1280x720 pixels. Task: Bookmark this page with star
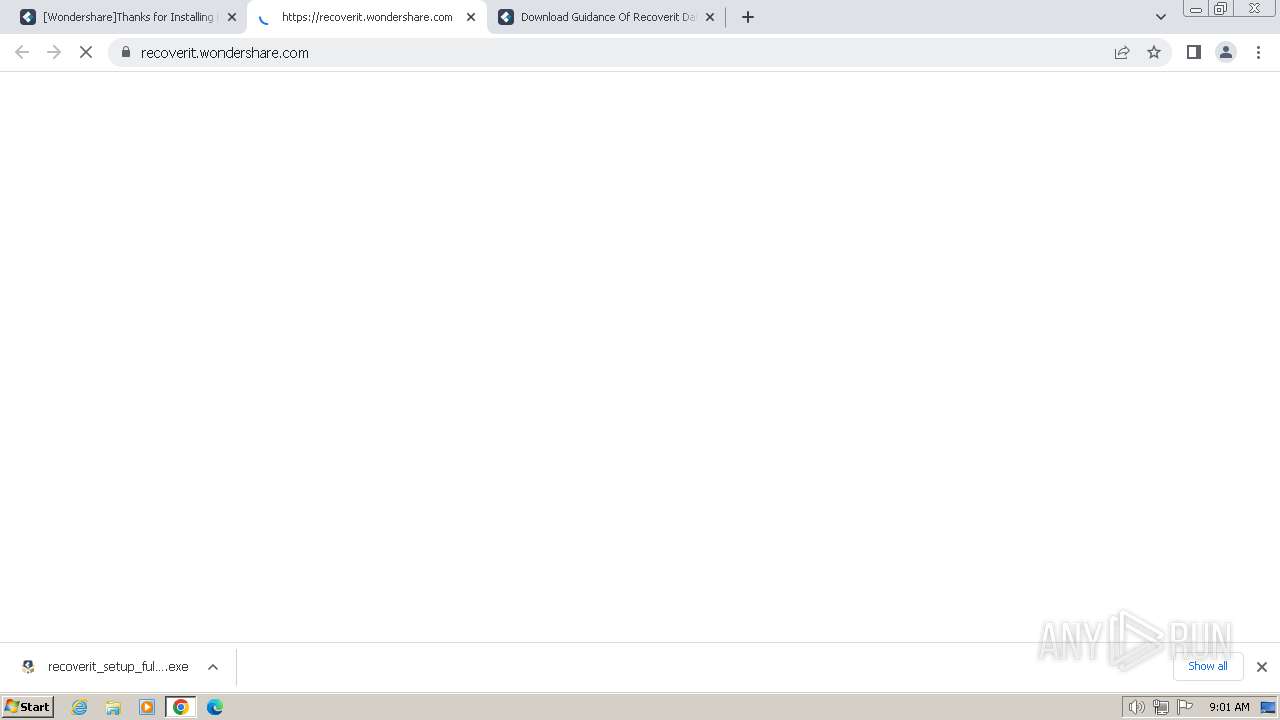tap(1154, 52)
